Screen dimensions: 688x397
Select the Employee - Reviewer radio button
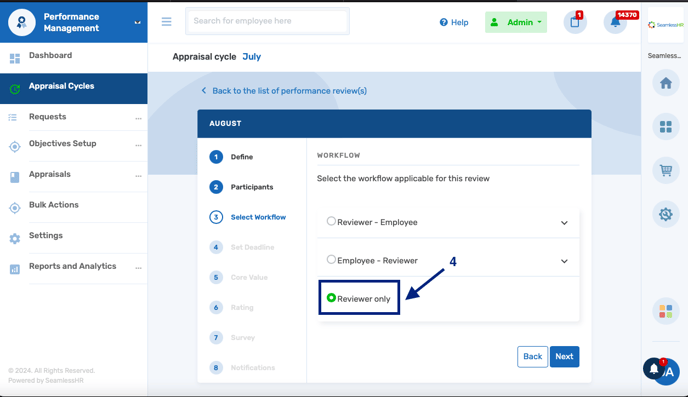click(331, 259)
